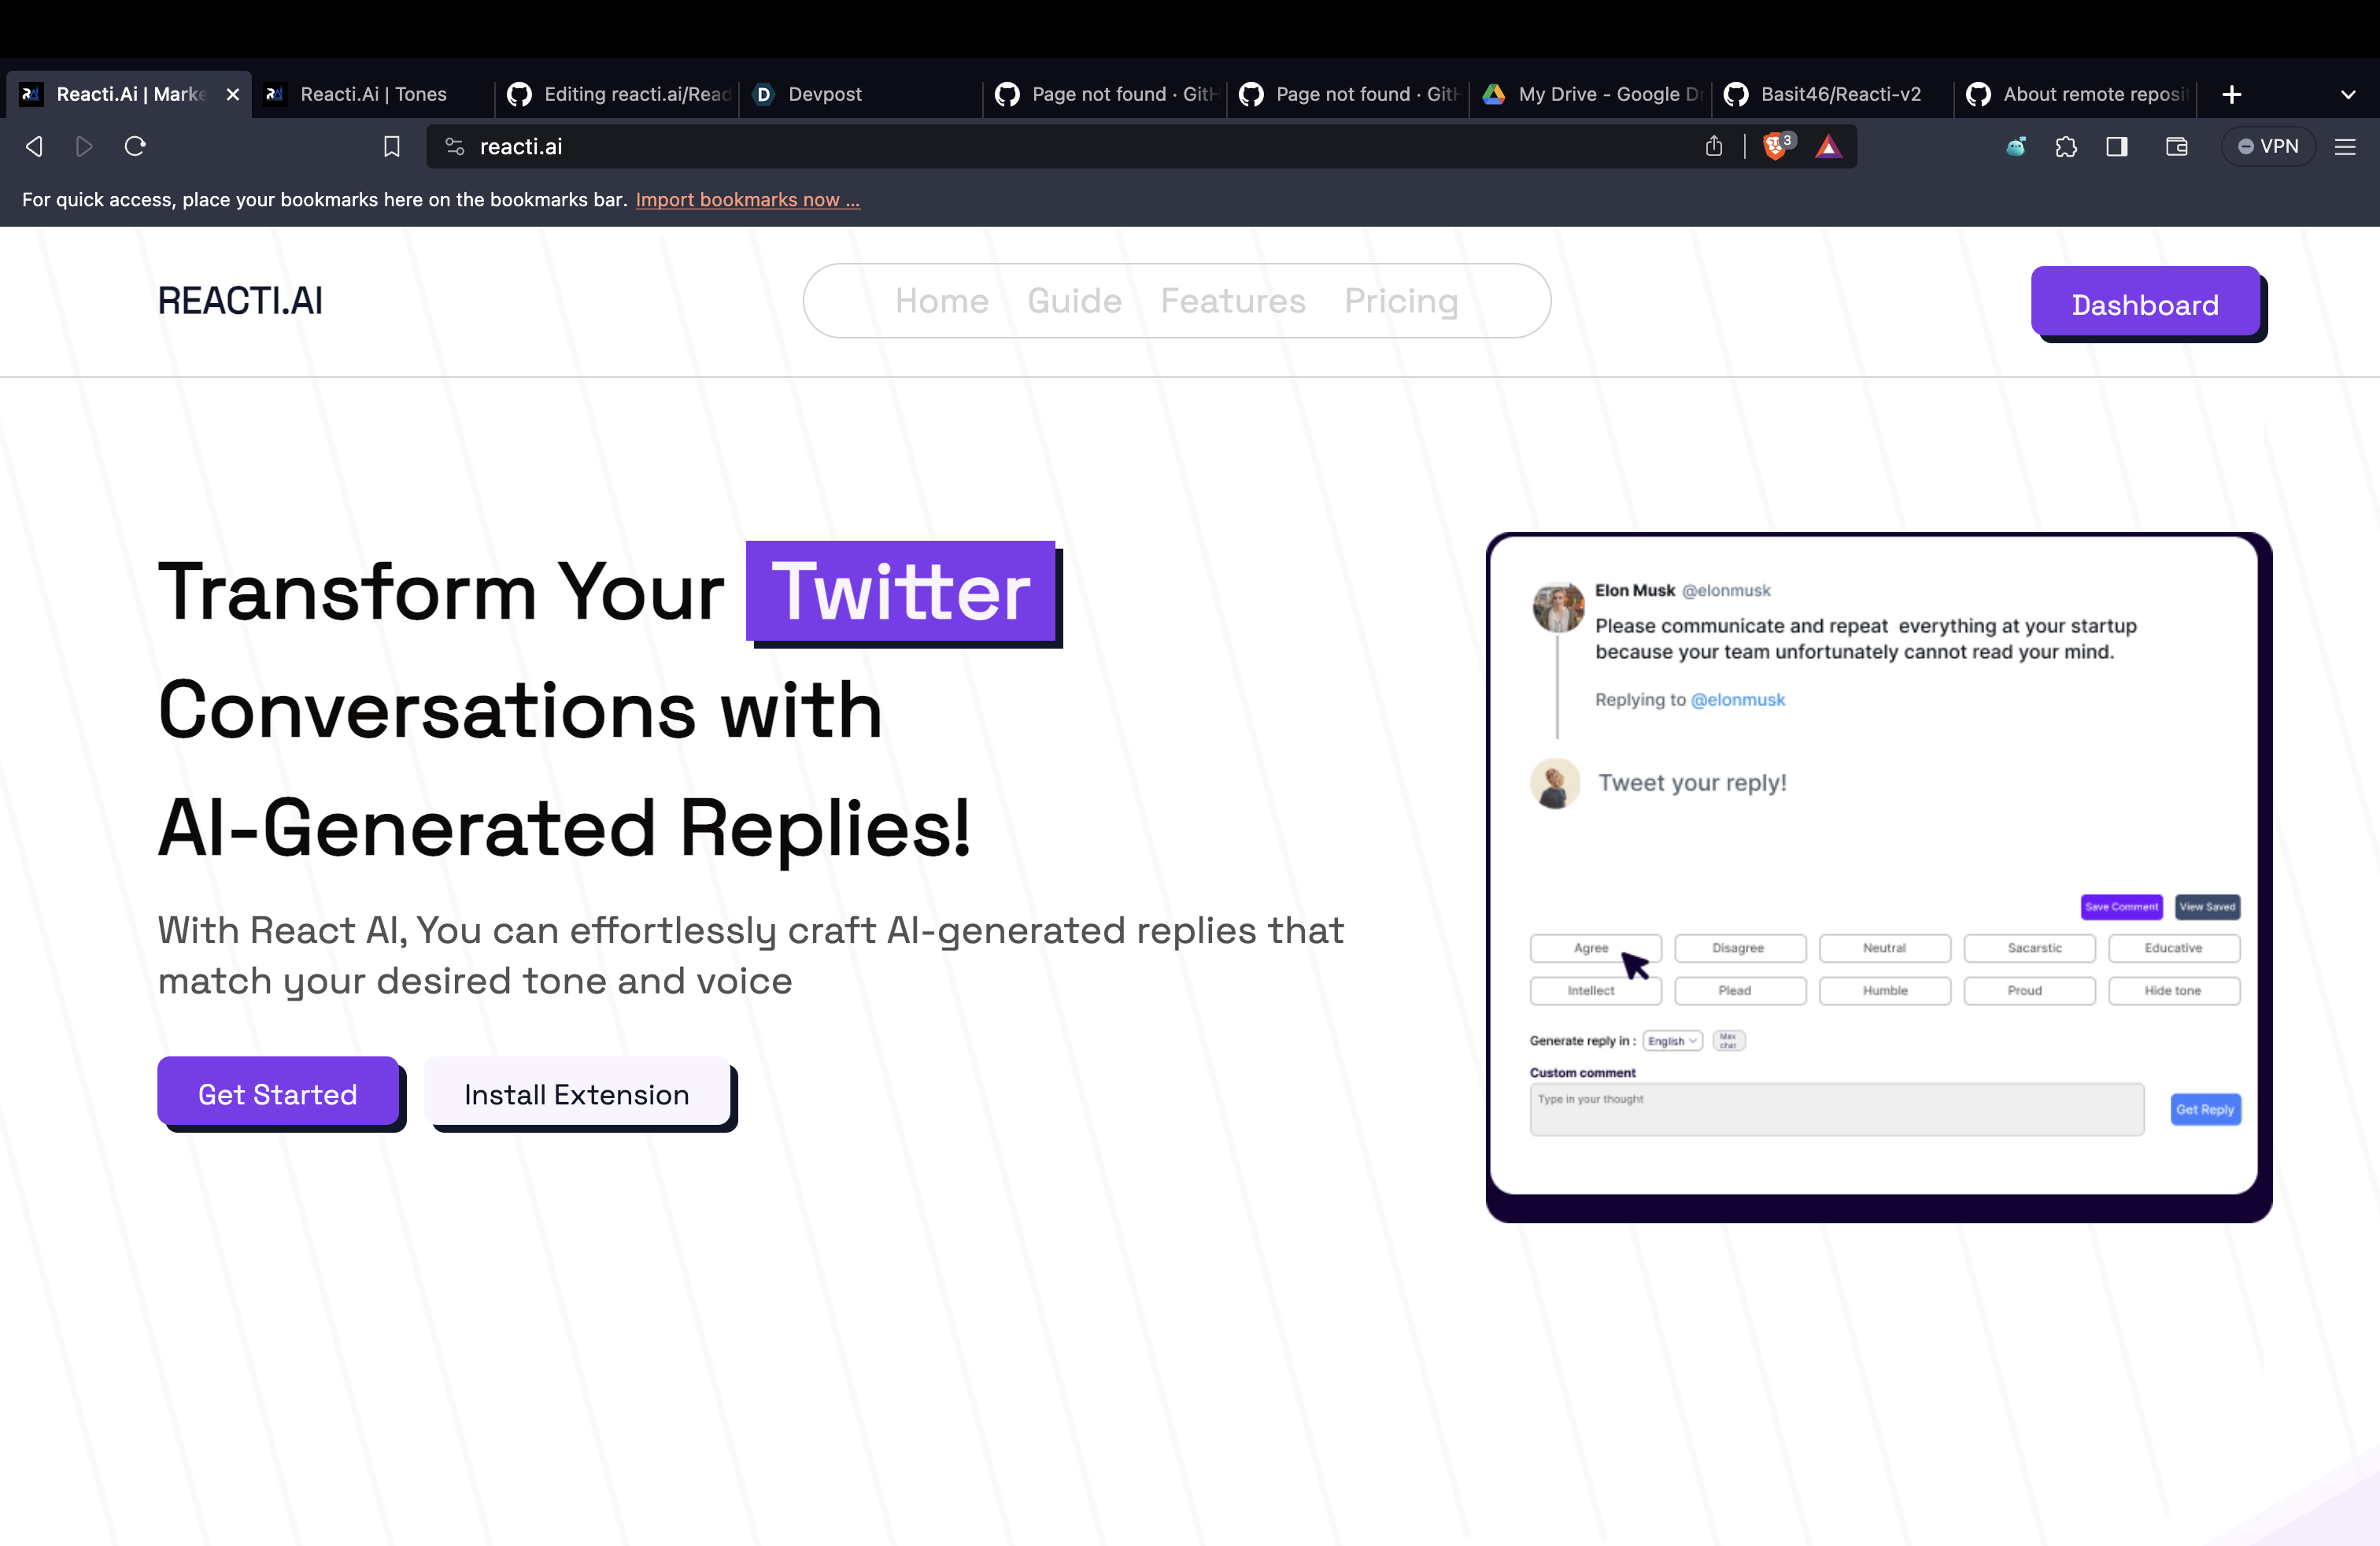This screenshot has width=2380, height=1546.
Task: Toggle the VPN button
Action: click(2267, 147)
